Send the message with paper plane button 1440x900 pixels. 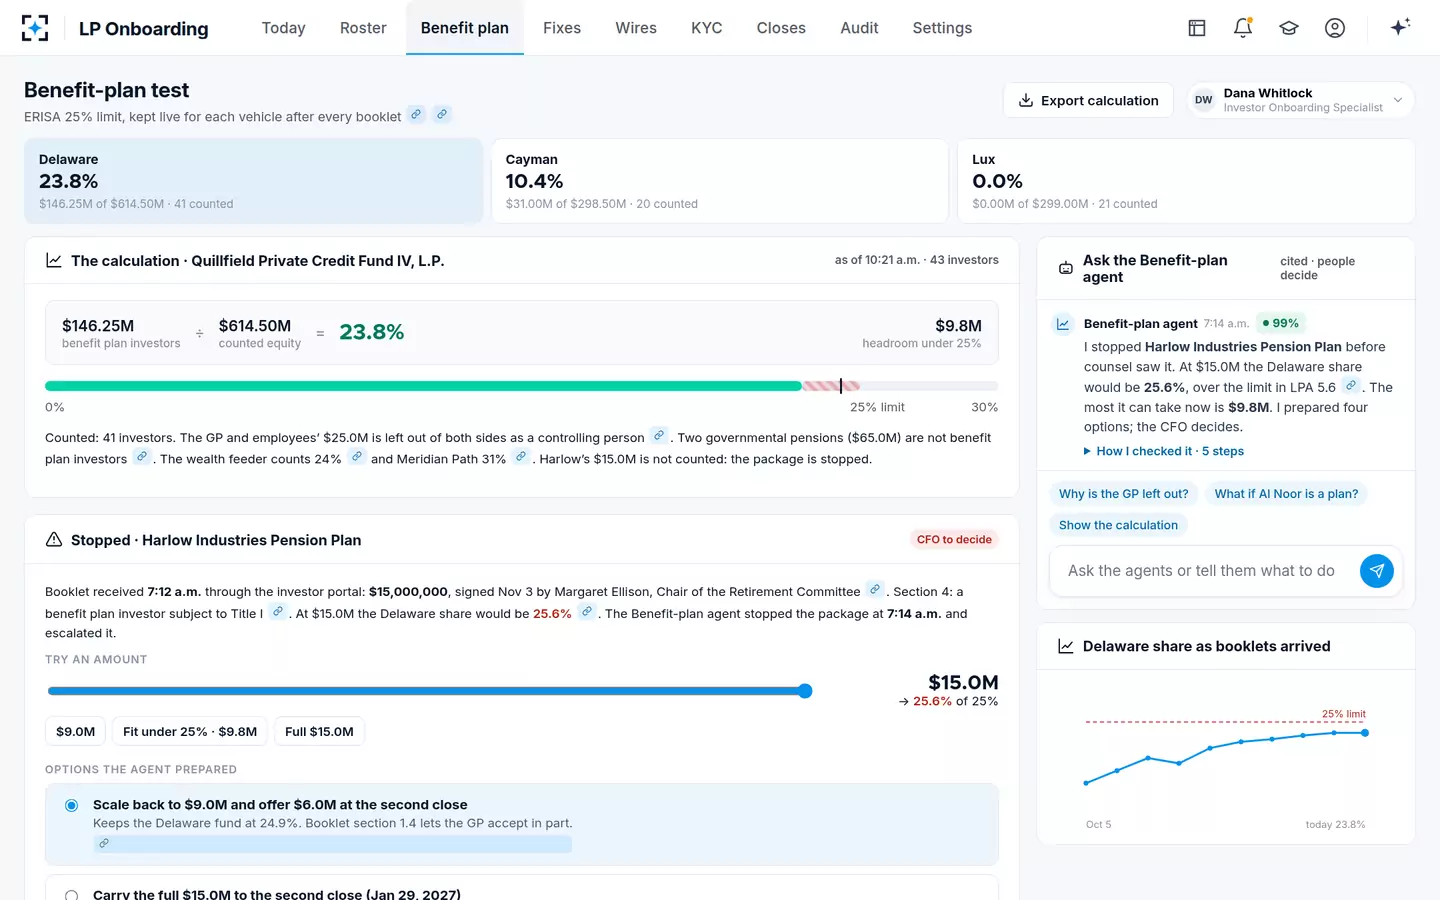tap(1377, 571)
